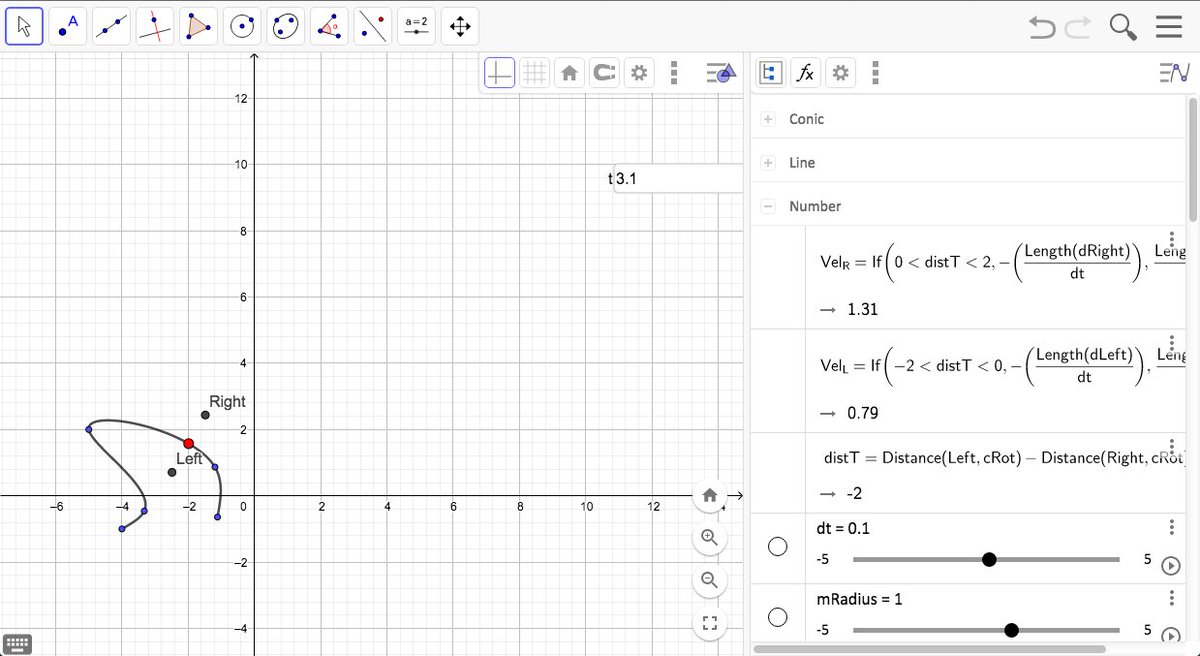The width and height of the screenshot is (1200, 656).
Task: Enter fullscreen mode
Action: point(710,624)
